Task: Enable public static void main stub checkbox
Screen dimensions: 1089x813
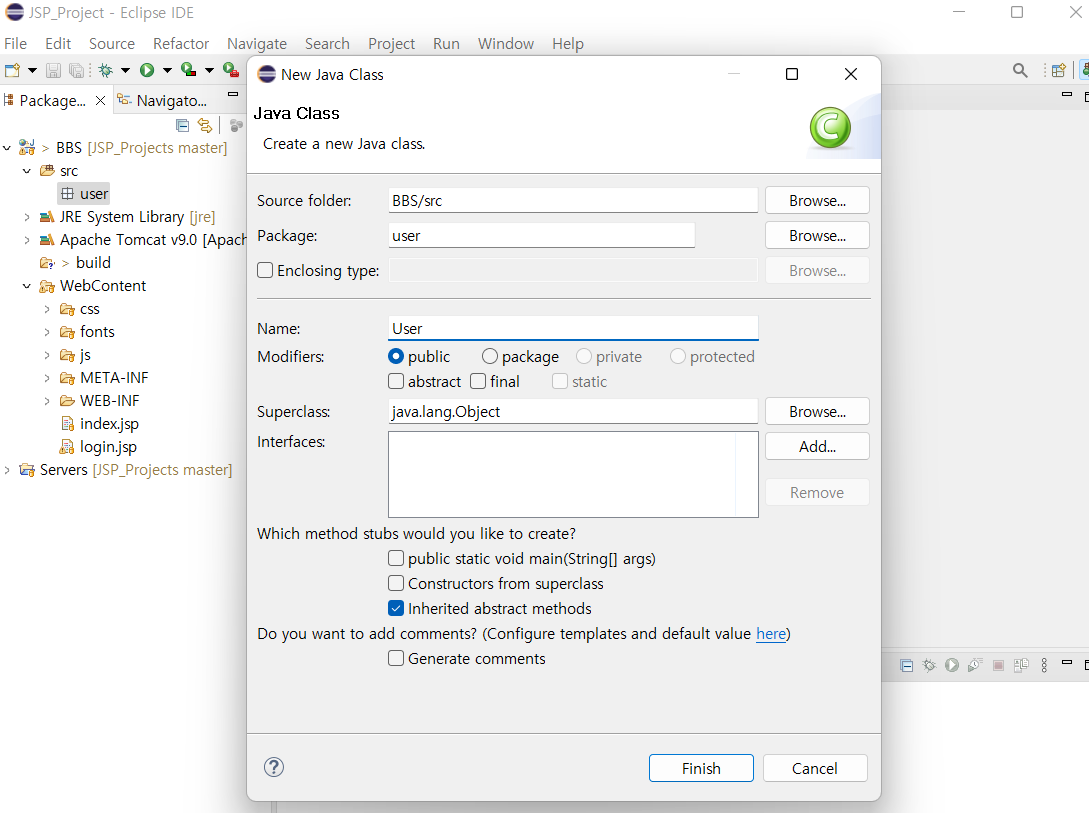Action: click(x=396, y=558)
